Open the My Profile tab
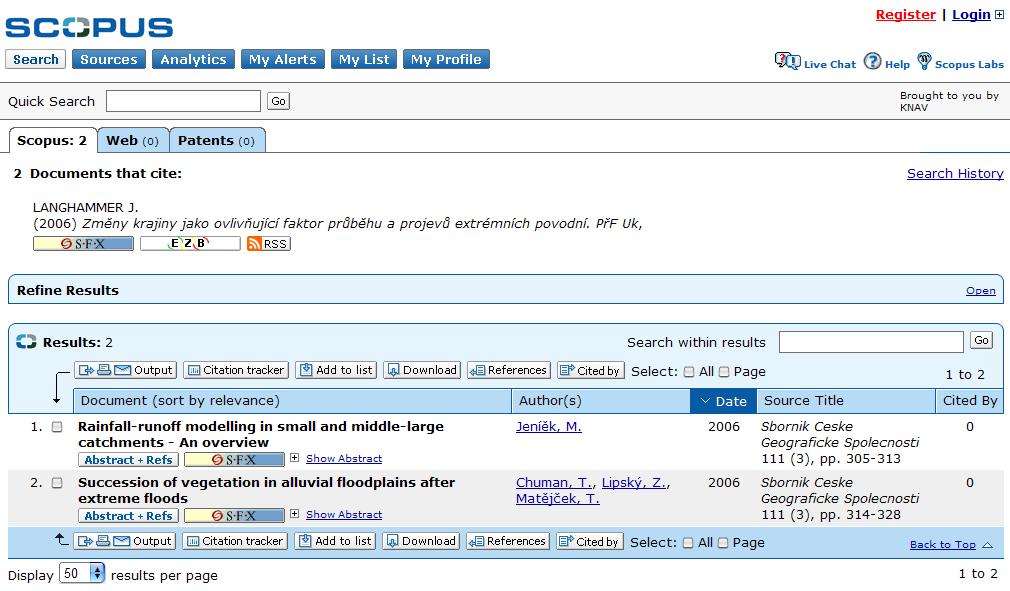The width and height of the screenshot is (1010, 591). coord(446,59)
